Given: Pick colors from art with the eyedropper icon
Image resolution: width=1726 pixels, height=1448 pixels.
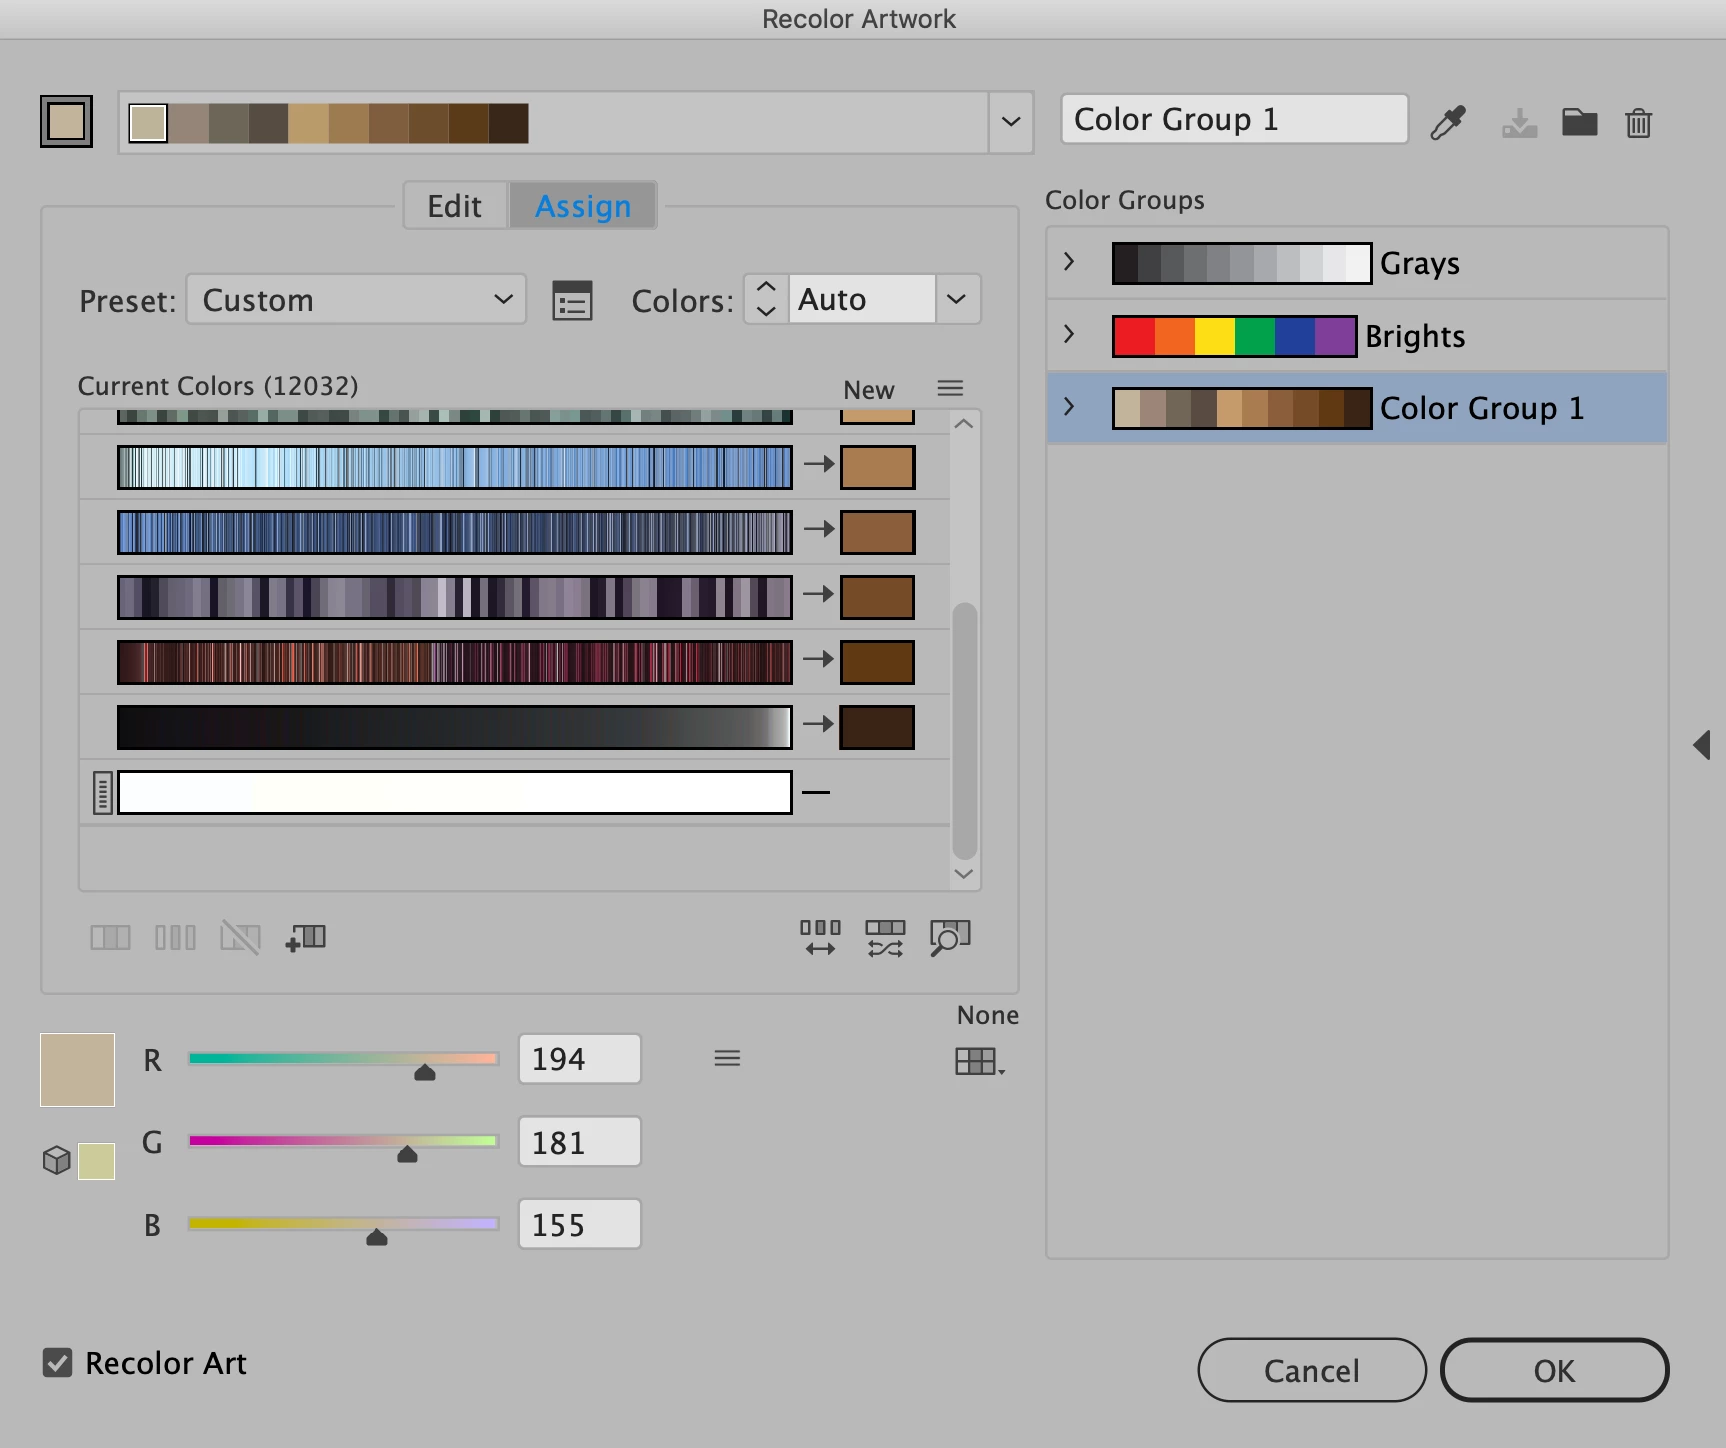Looking at the screenshot, I should pos(1448,123).
